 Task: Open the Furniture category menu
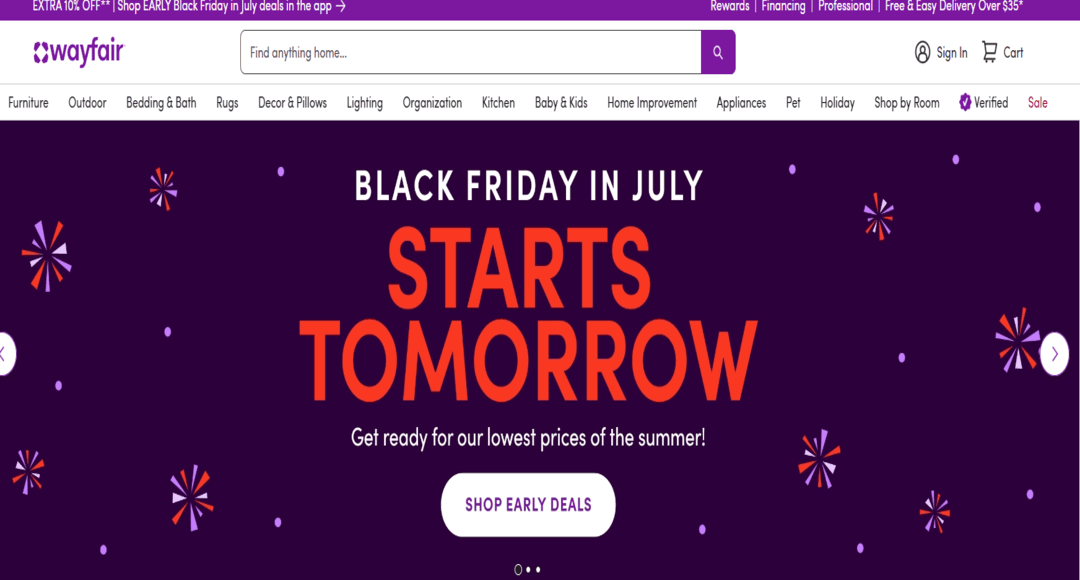click(28, 102)
